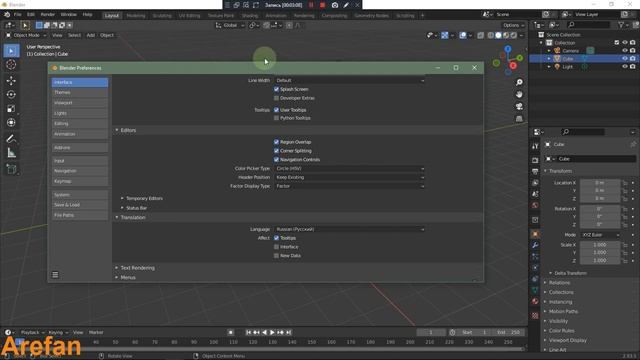This screenshot has width=640, height=360.
Task: Open Factor Display Type dropdown
Action: click(x=350, y=186)
